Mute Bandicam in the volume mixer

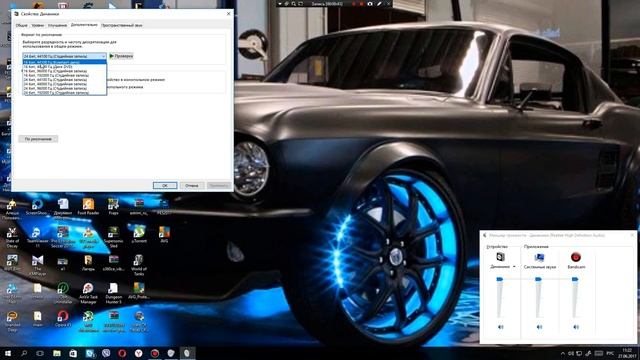tap(576, 327)
